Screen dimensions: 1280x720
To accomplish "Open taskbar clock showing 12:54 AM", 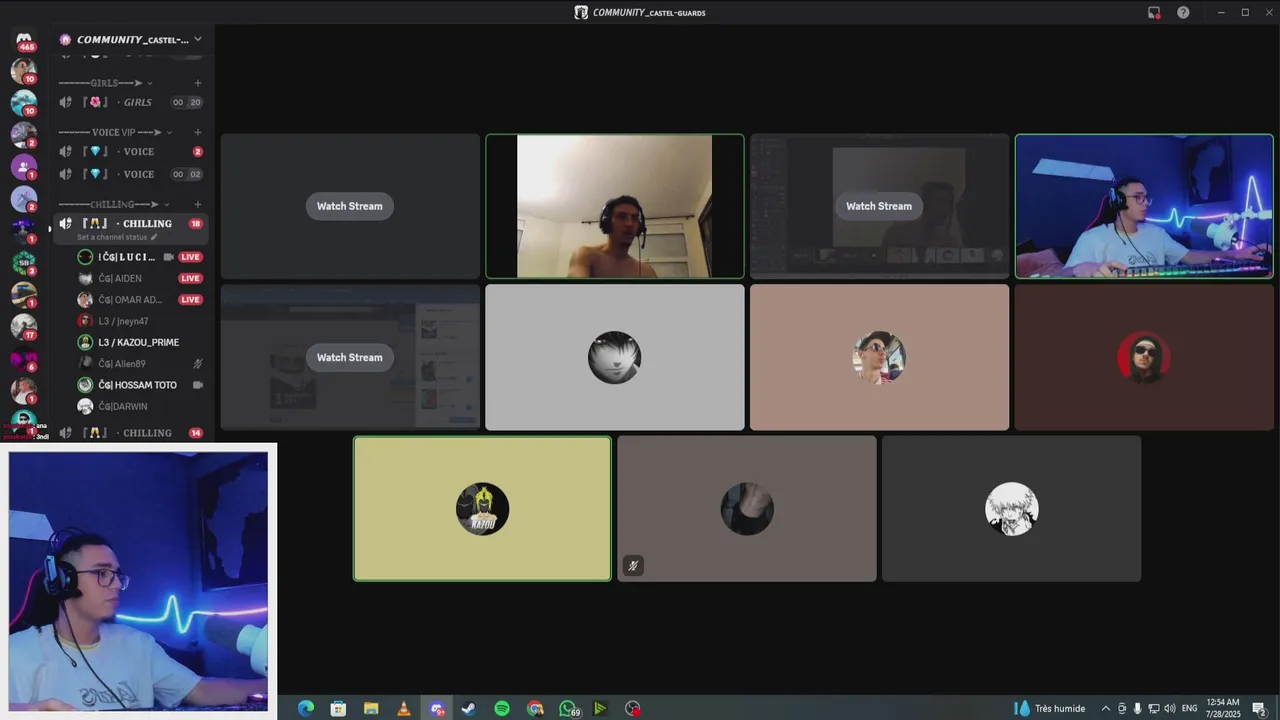I will (1223, 708).
